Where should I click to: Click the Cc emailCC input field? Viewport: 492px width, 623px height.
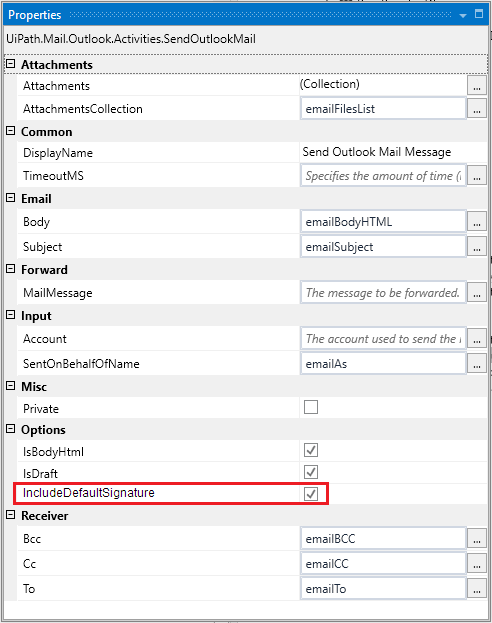pos(383,564)
